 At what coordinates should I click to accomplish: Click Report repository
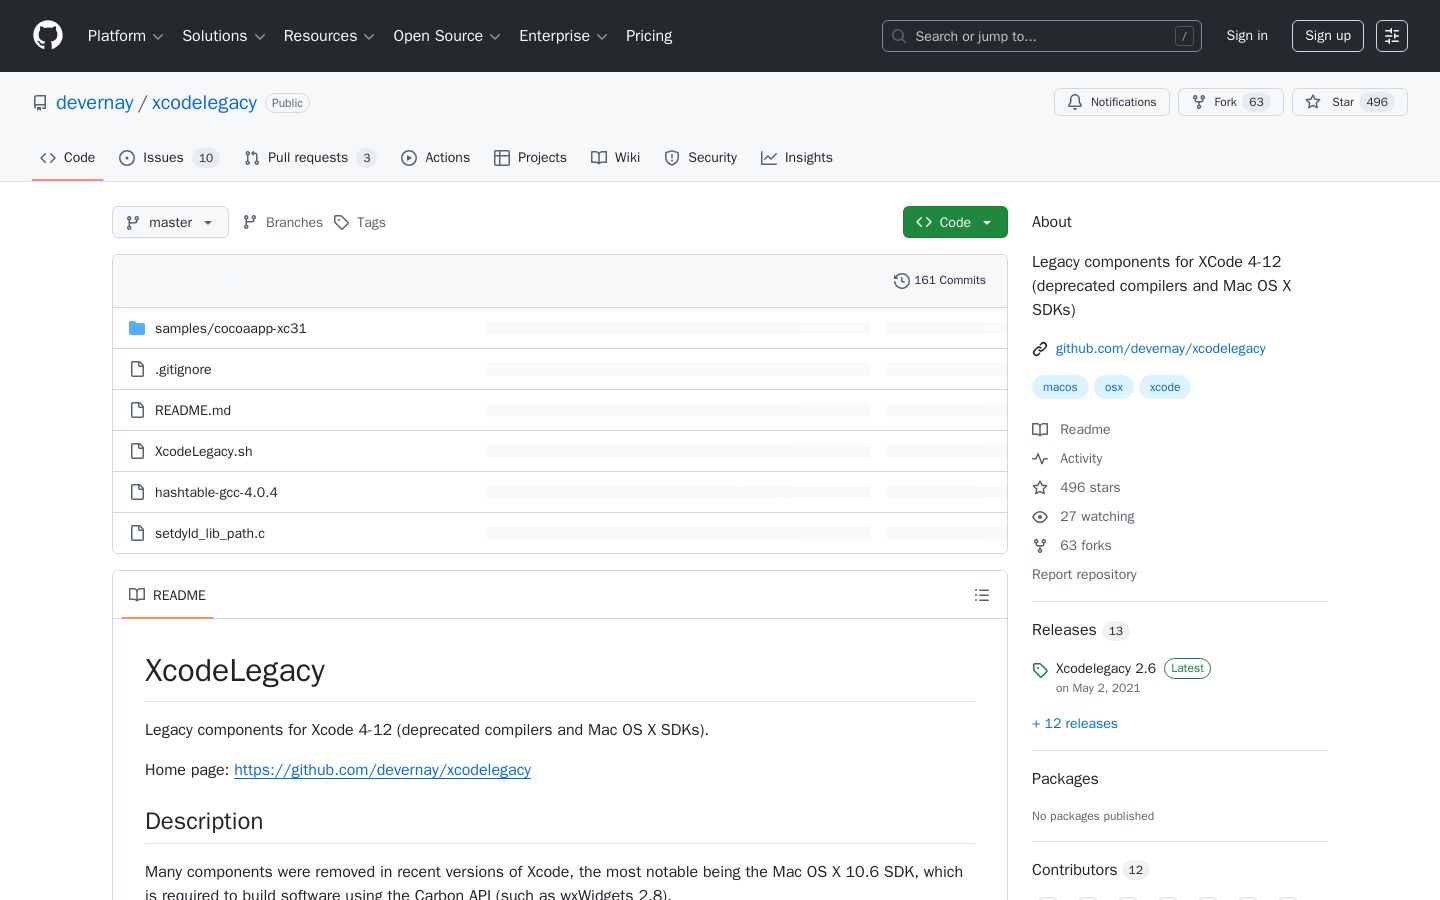pyautogui.click(x=1084, y=574)
